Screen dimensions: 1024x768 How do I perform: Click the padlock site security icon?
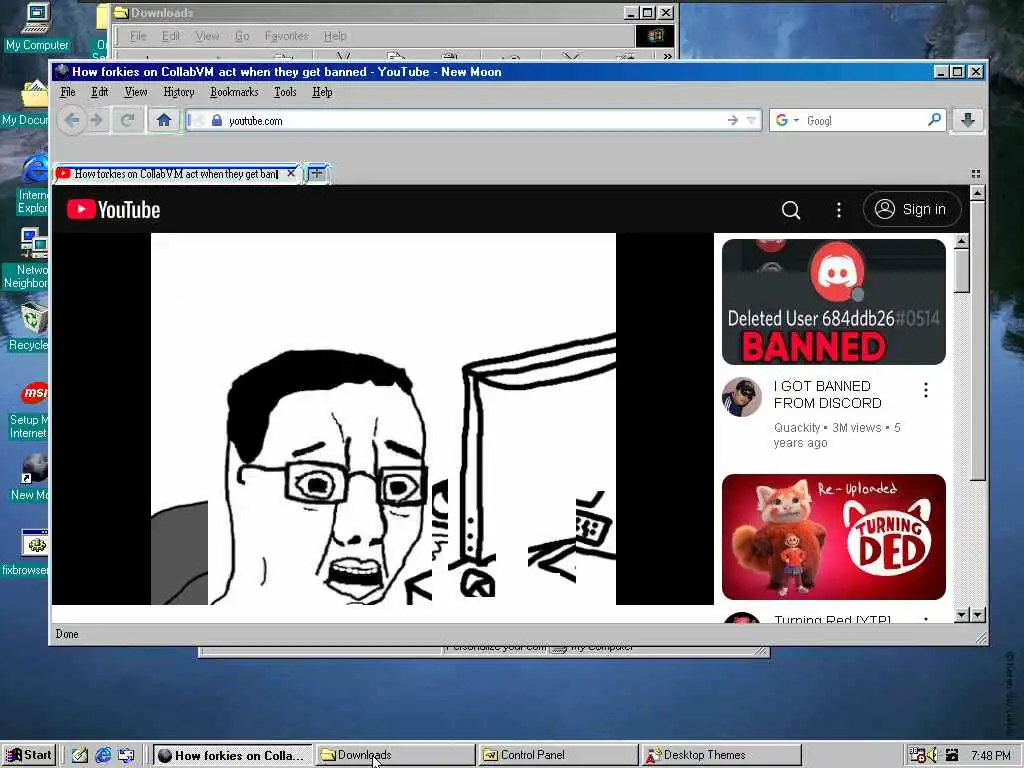pos(217,121)
